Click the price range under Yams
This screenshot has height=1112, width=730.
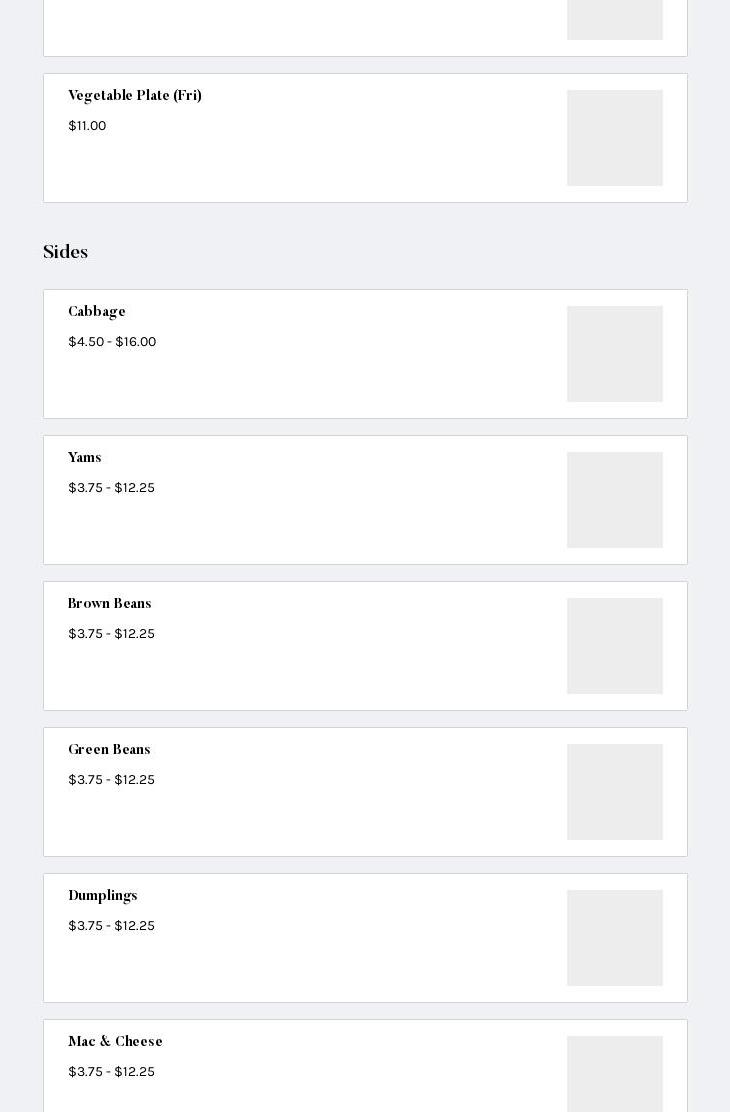coord(111,488)
